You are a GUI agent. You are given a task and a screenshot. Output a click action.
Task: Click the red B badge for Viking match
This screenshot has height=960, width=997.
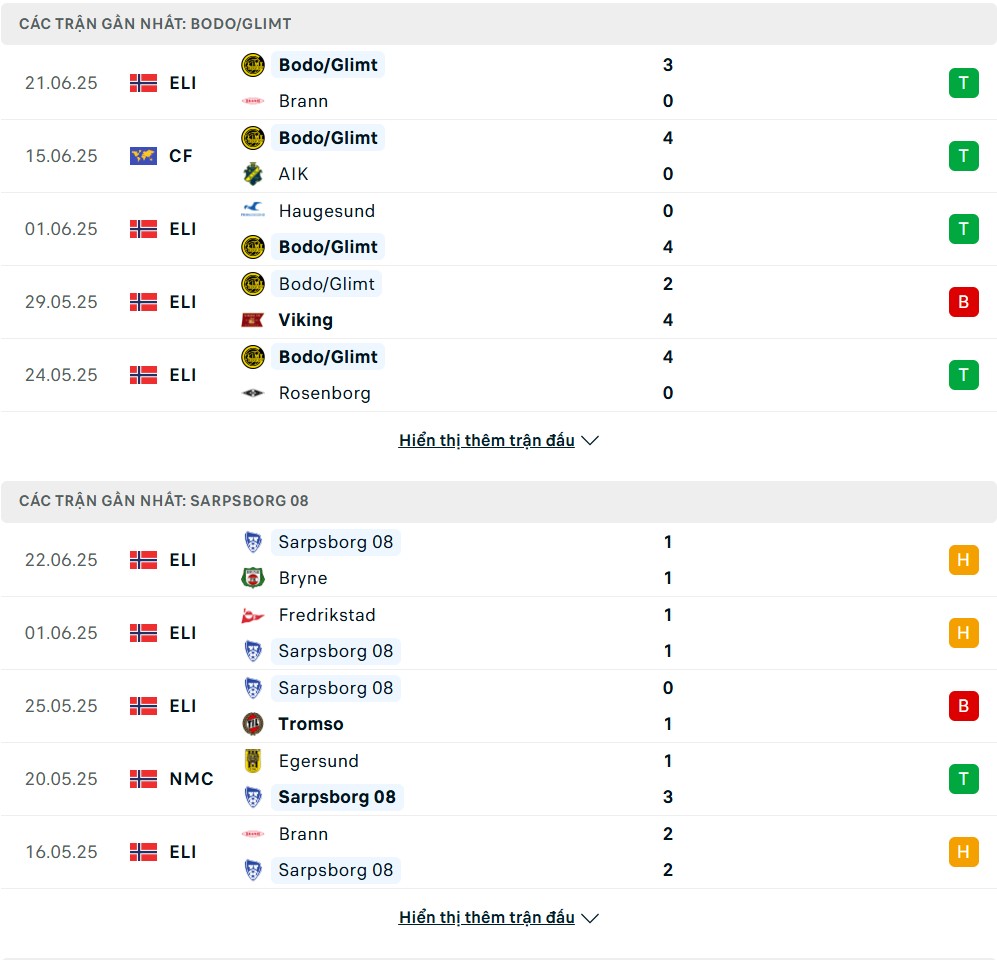point(963,302)
